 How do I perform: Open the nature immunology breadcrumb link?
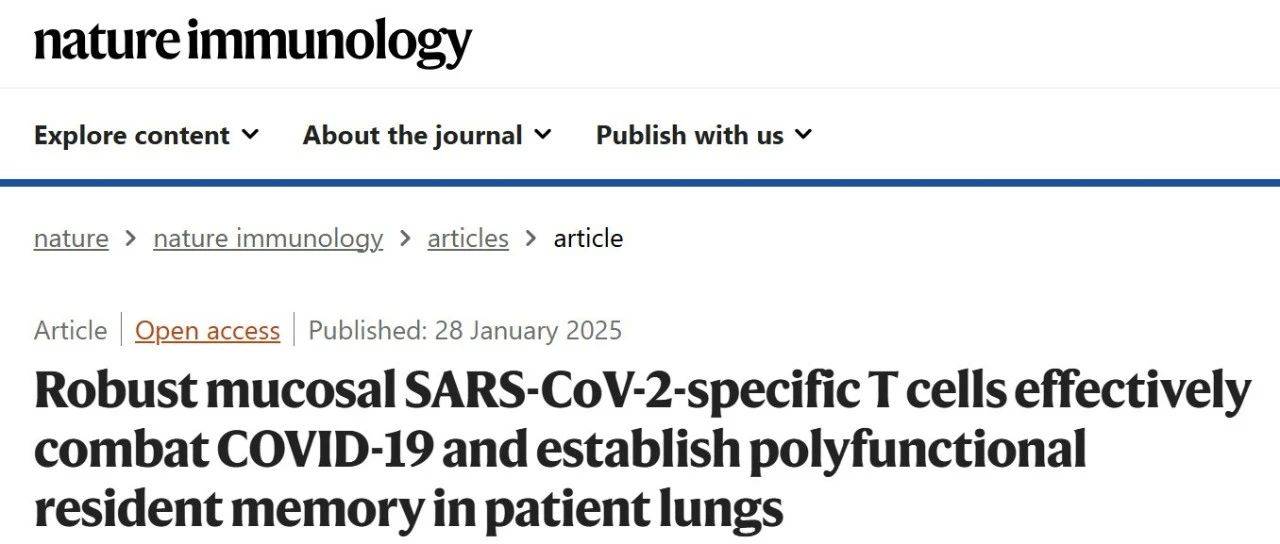(268, 238)
